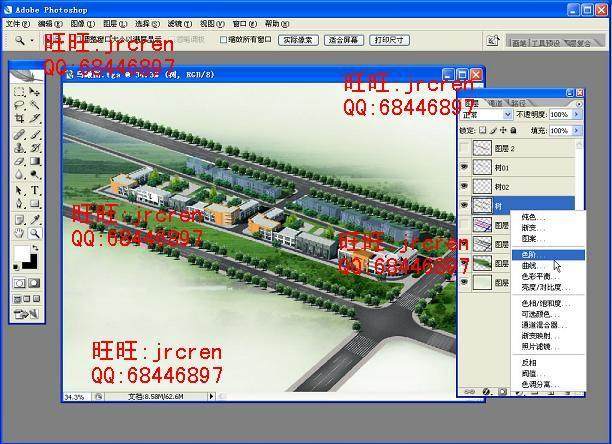
Task: Select the Slice tool
Action: [x=34, y=118]
